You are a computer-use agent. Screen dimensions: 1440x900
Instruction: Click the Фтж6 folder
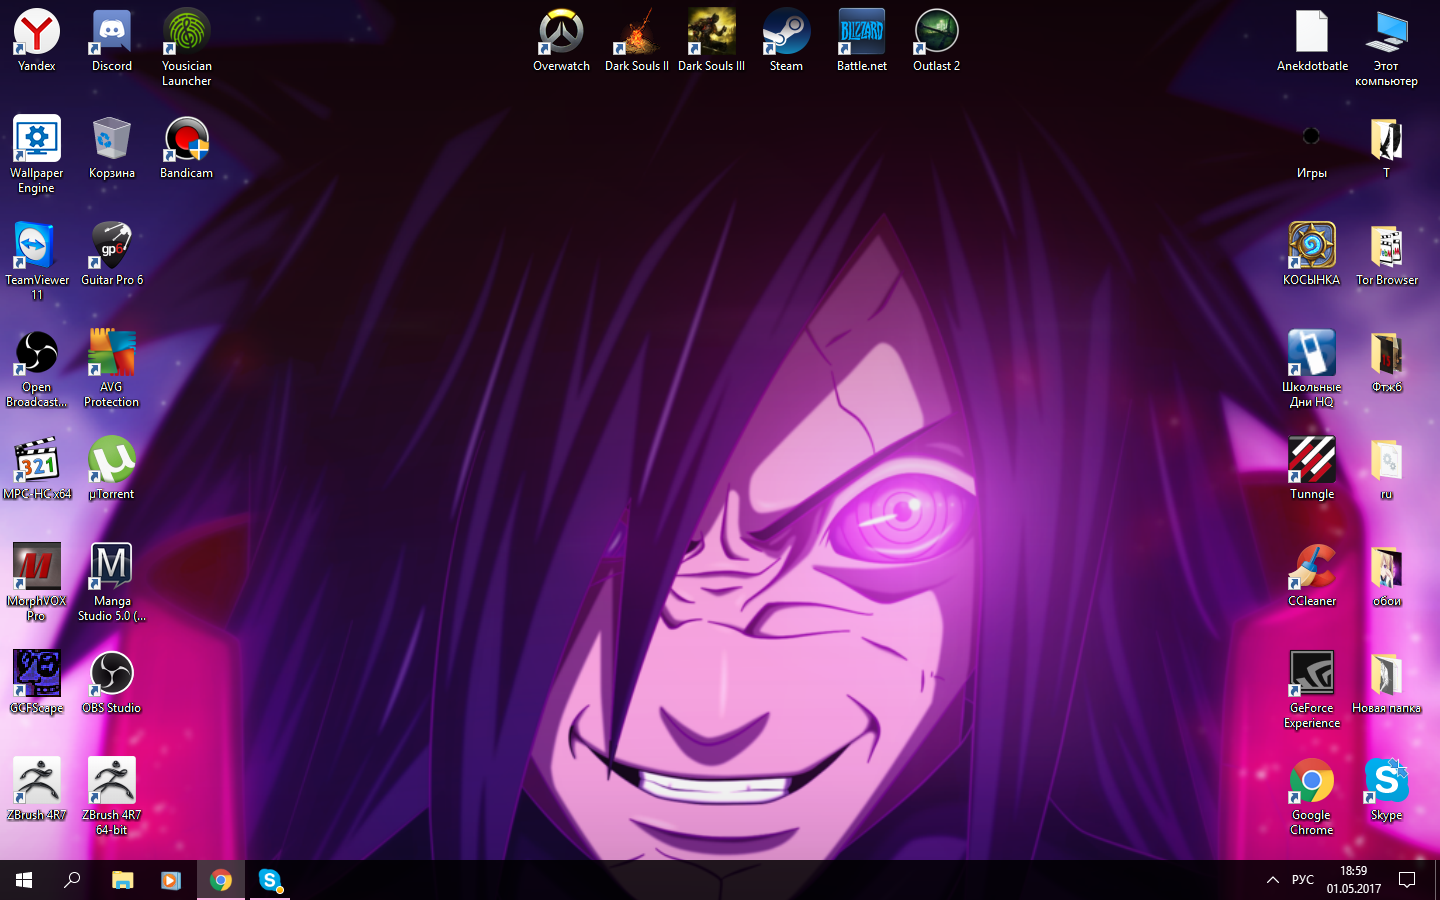coord(1387,362)
